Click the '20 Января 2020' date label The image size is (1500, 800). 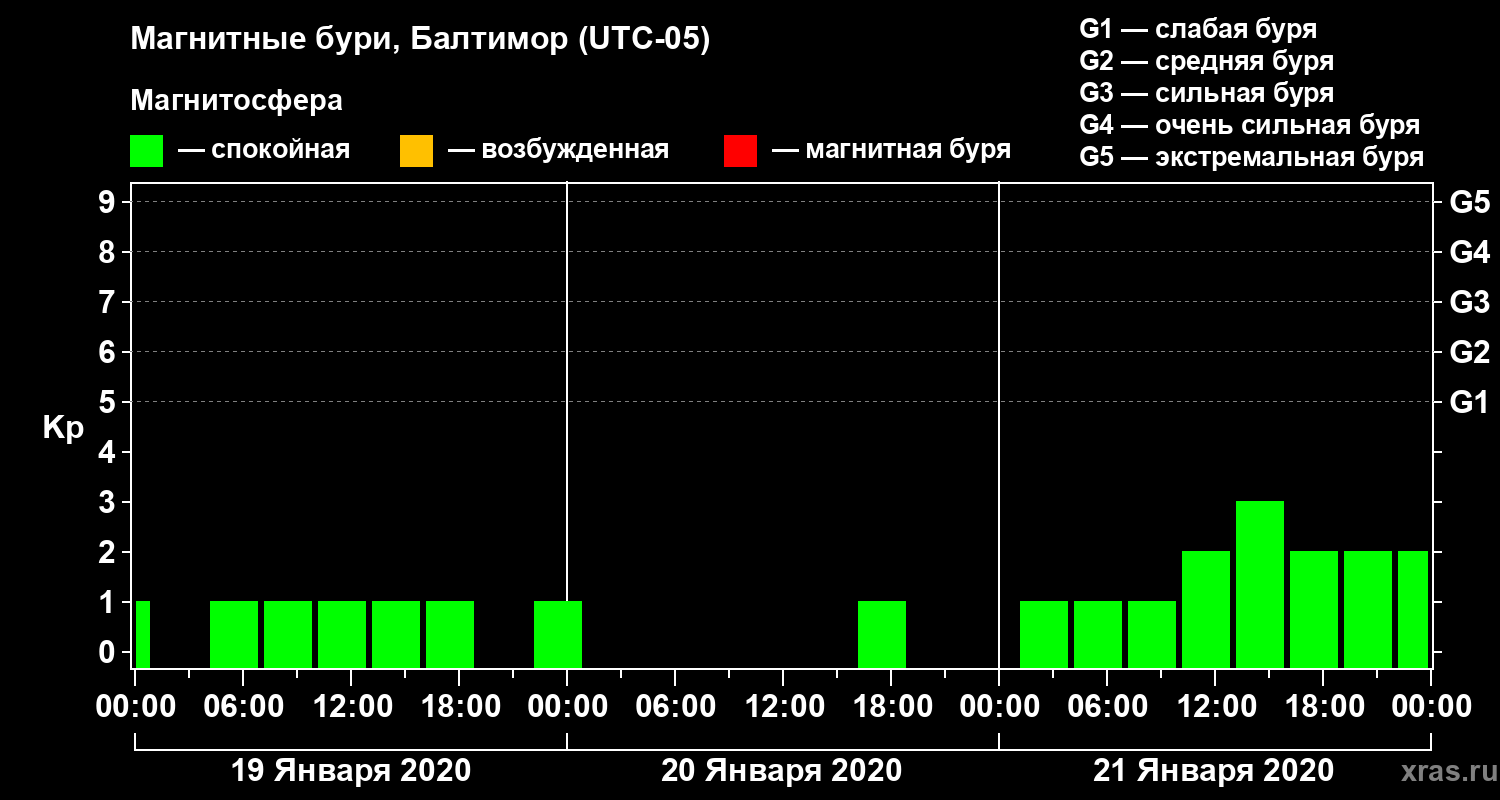[x=782, y=771]
